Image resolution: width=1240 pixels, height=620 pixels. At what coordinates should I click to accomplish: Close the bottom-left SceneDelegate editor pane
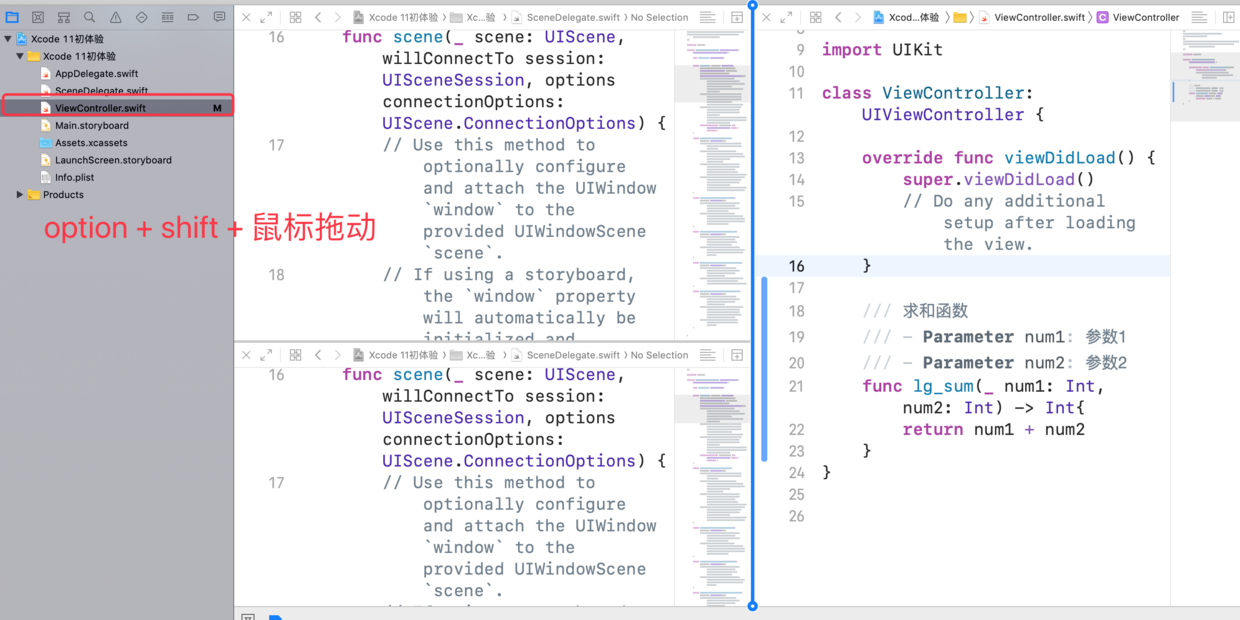coord(246,355)
